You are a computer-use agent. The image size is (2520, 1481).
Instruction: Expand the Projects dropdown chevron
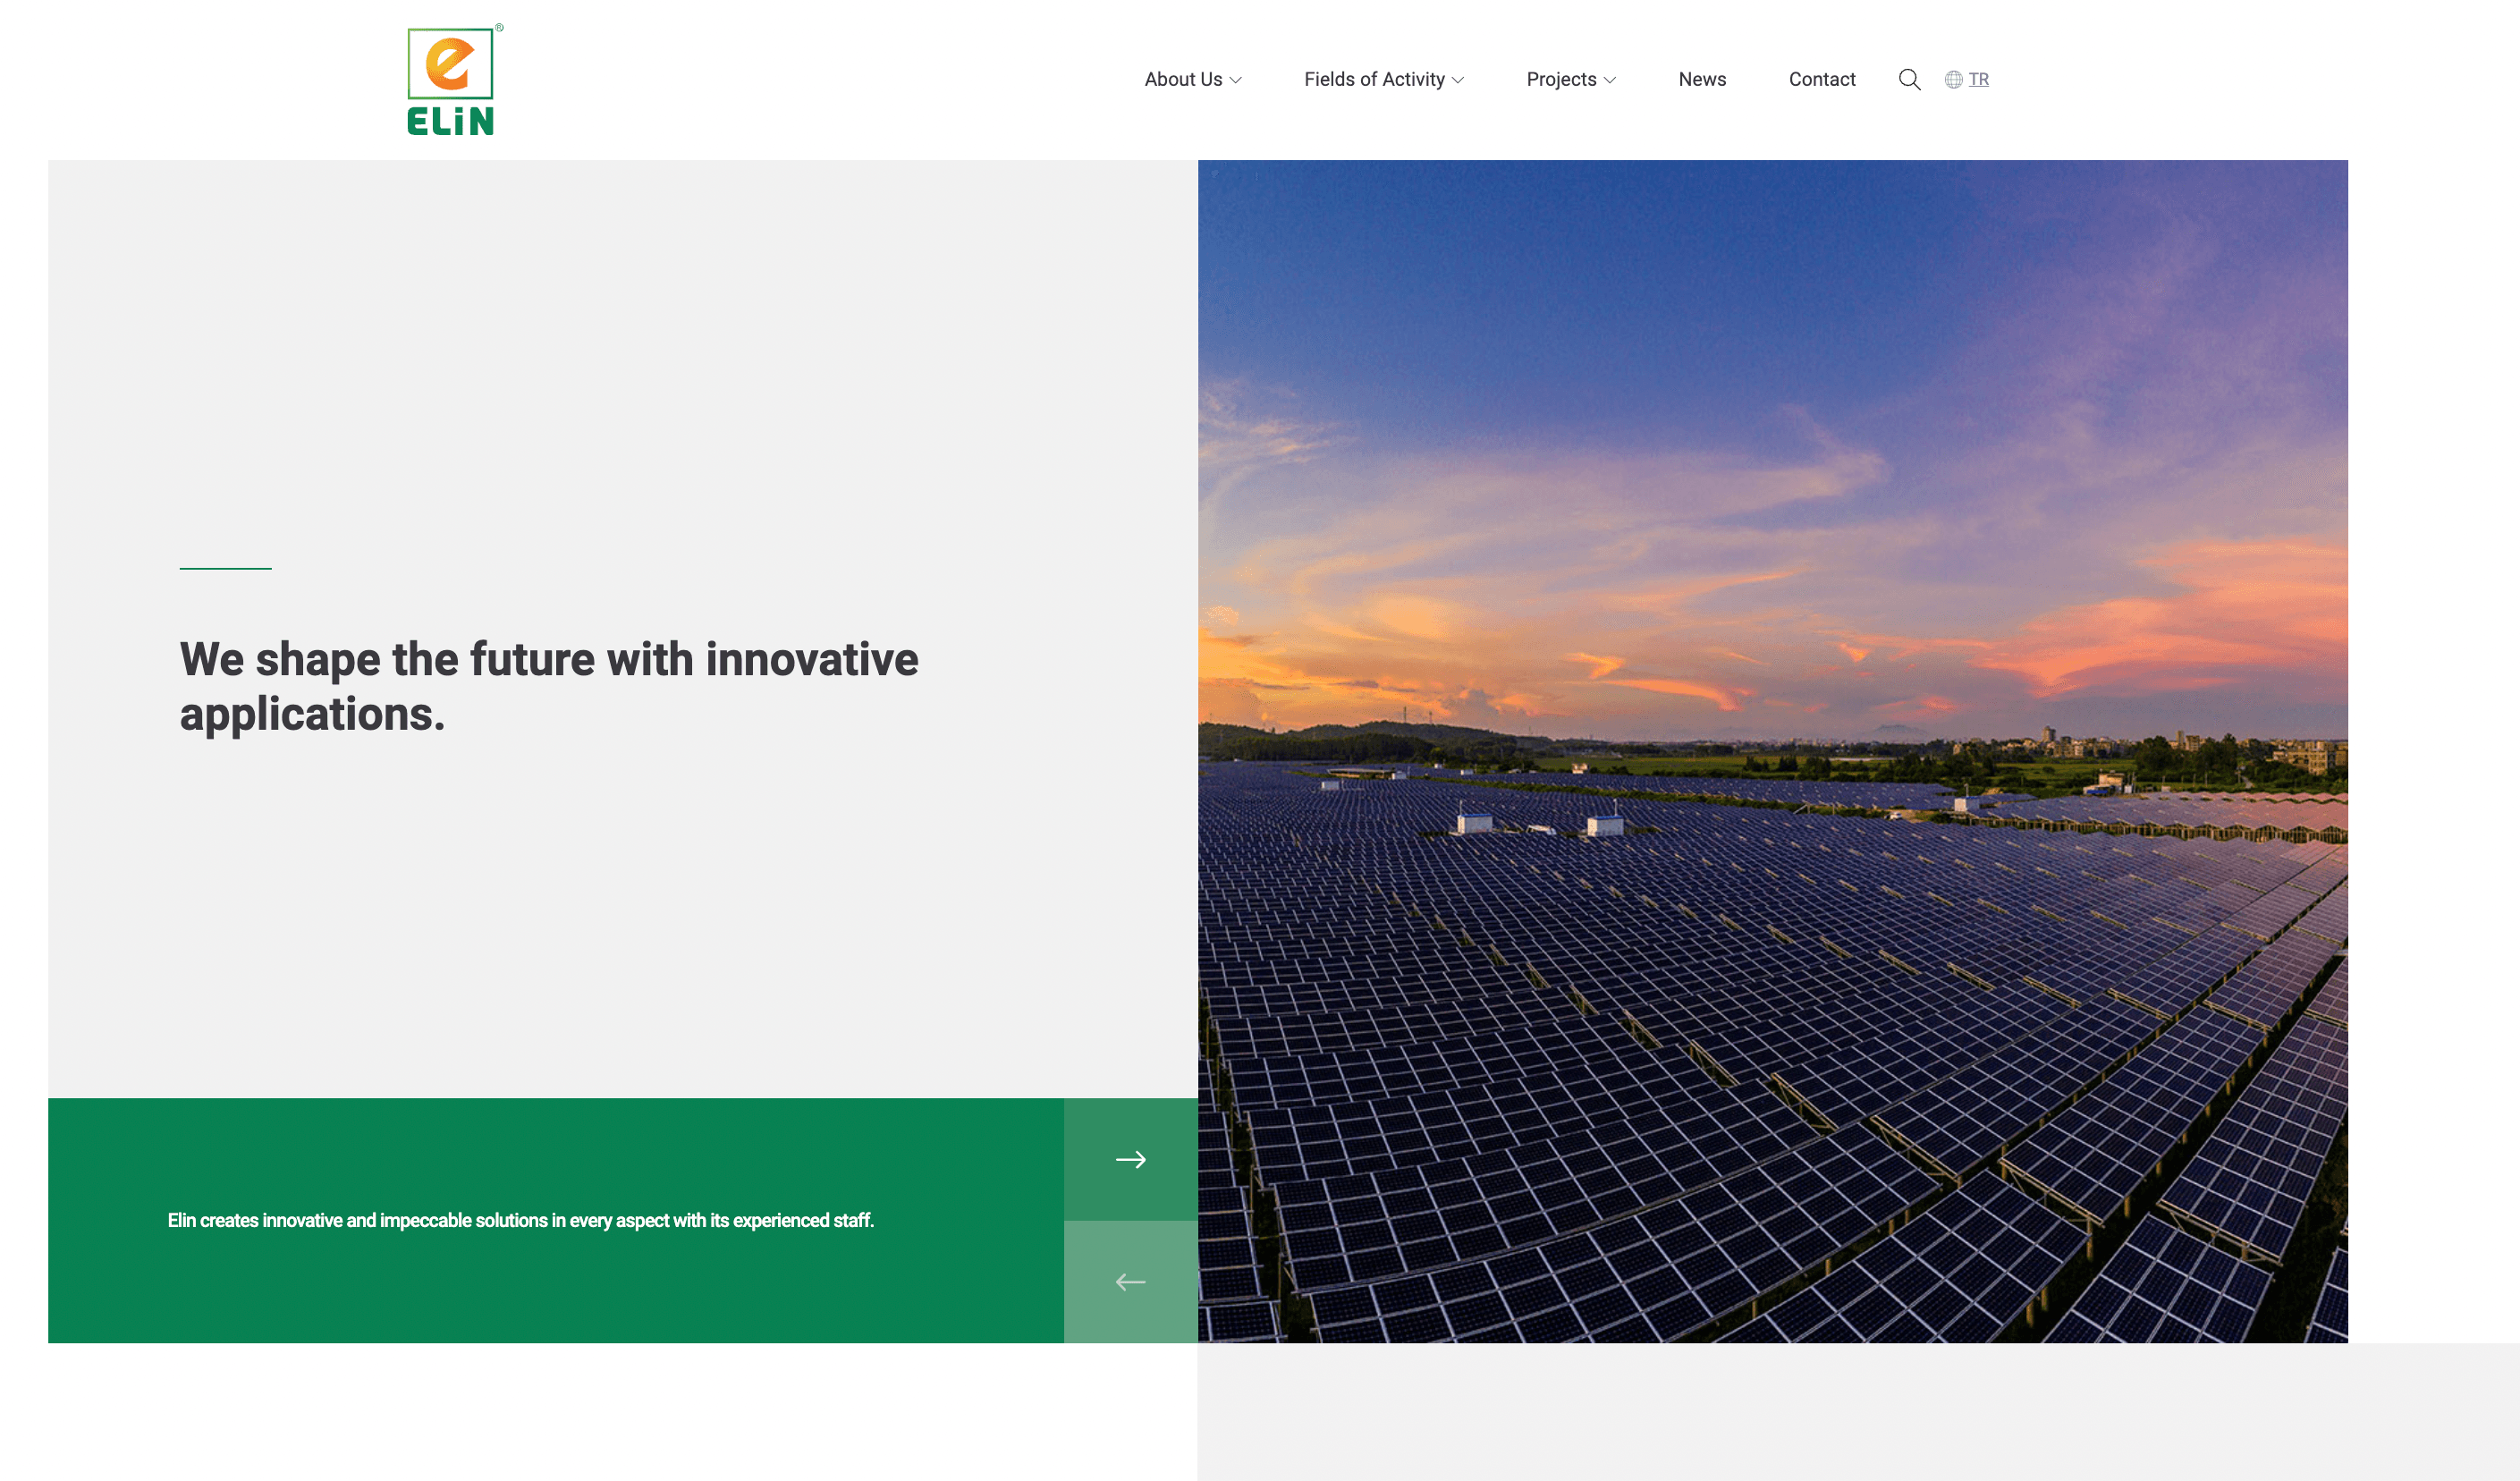click(1610, 80)
